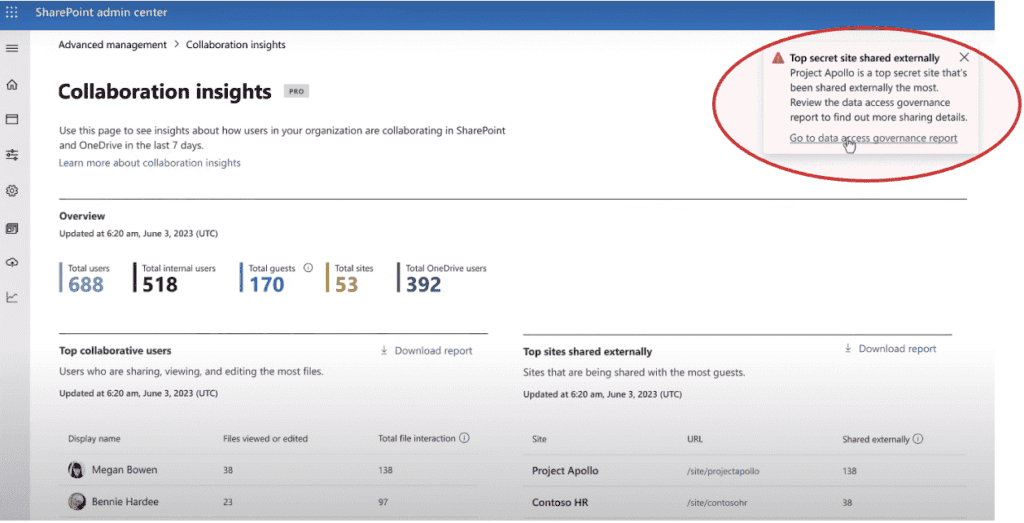Open the Sites sidebar icon
Screen dimensions: 1024x523
tap(12, 119)
